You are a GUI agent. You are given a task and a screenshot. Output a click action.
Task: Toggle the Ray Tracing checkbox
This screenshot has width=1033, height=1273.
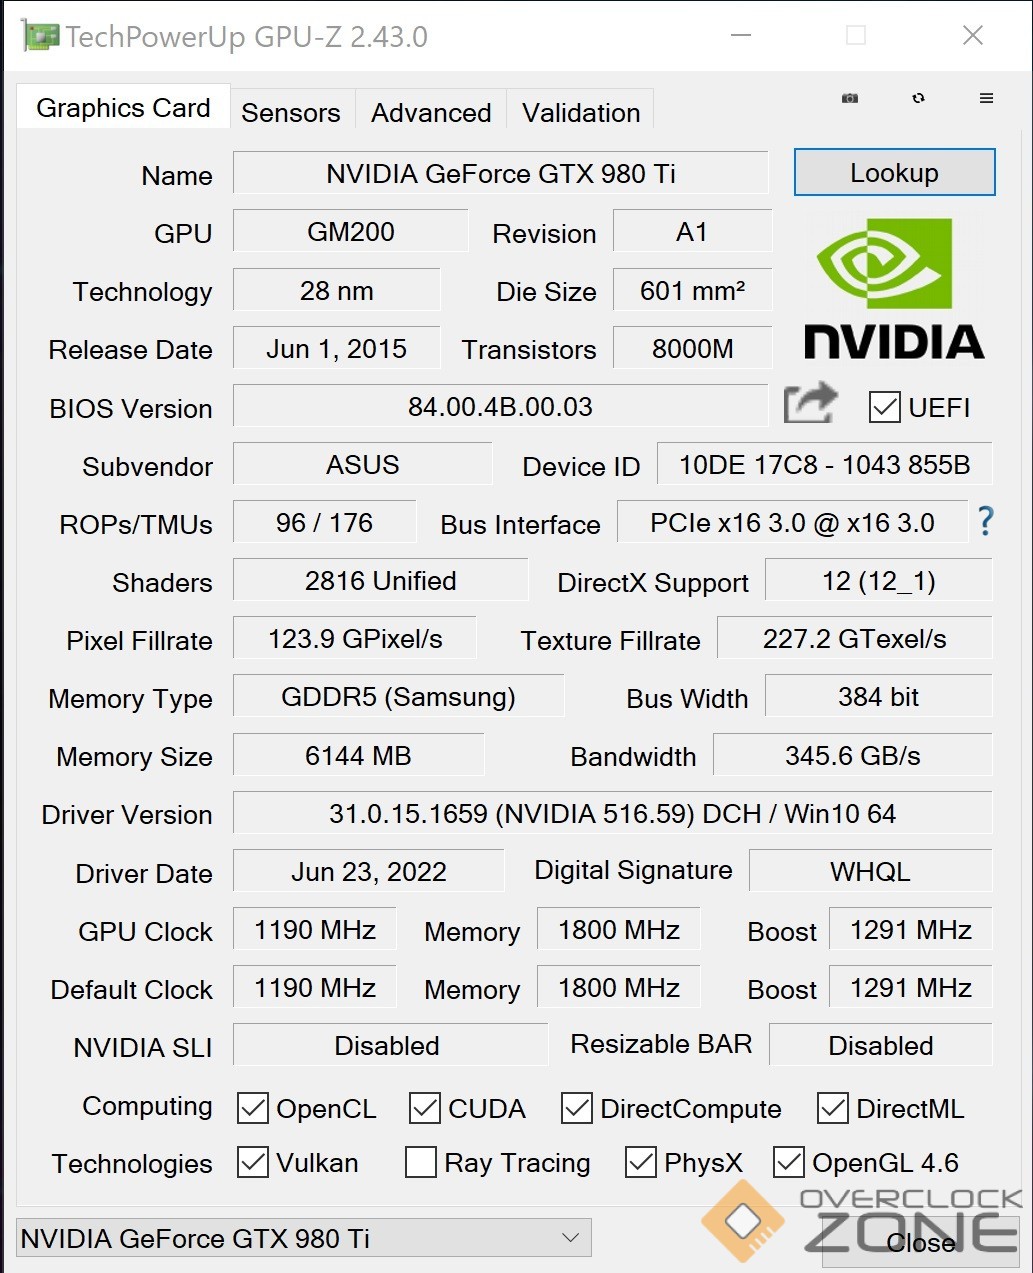tap(420, 1162)
